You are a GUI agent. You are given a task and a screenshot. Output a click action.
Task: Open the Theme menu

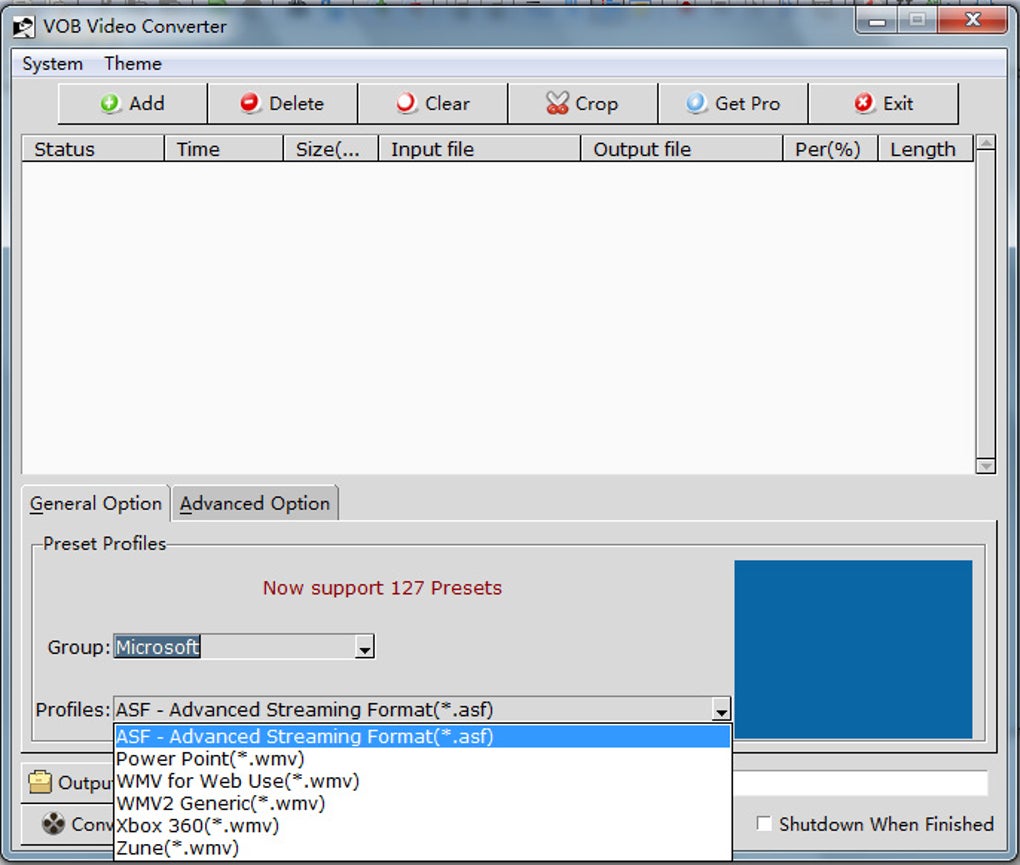tap(133, 64)
